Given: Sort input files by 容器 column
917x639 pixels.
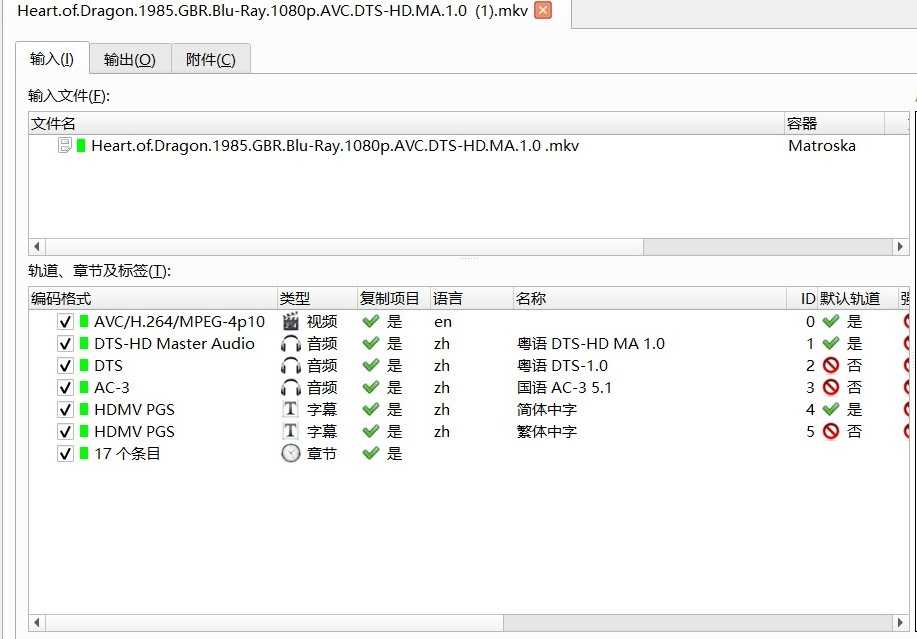Looking at the screenshot, I should pyautogui.click(x=834, y=123).
